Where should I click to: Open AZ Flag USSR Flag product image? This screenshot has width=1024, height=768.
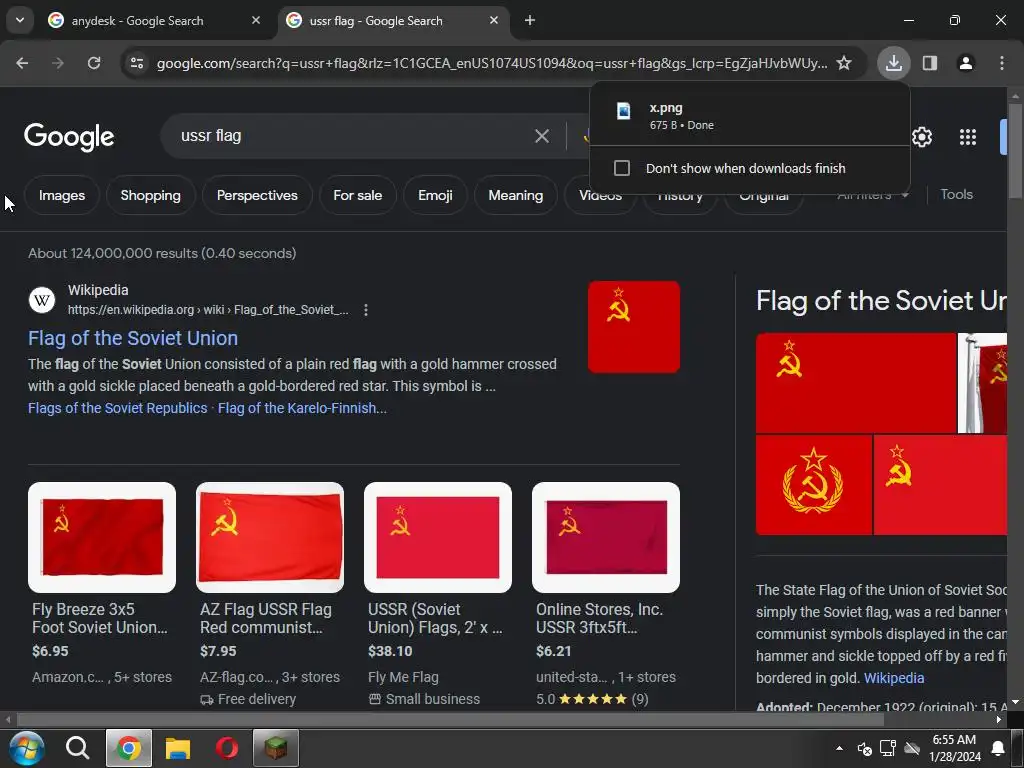click(270, 537)
